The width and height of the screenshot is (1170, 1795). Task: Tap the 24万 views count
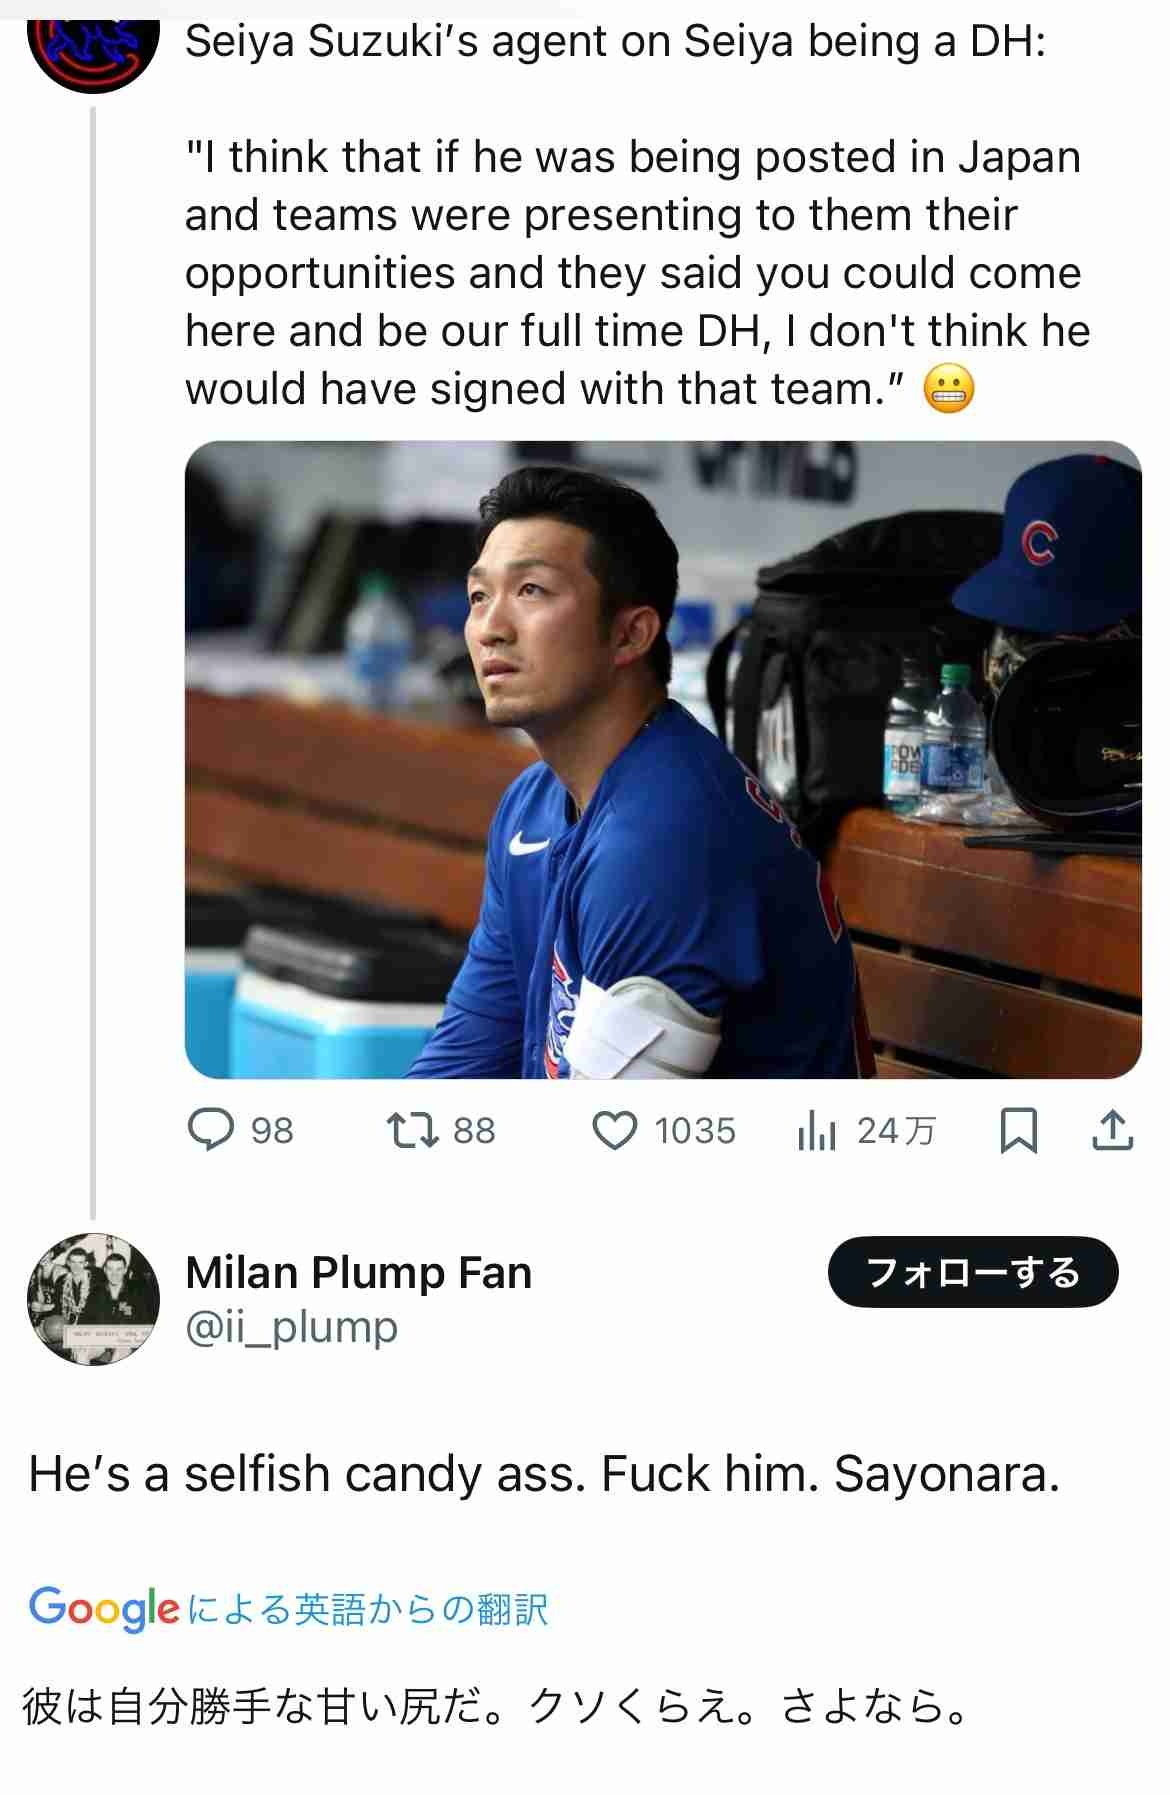point(895,1131)
